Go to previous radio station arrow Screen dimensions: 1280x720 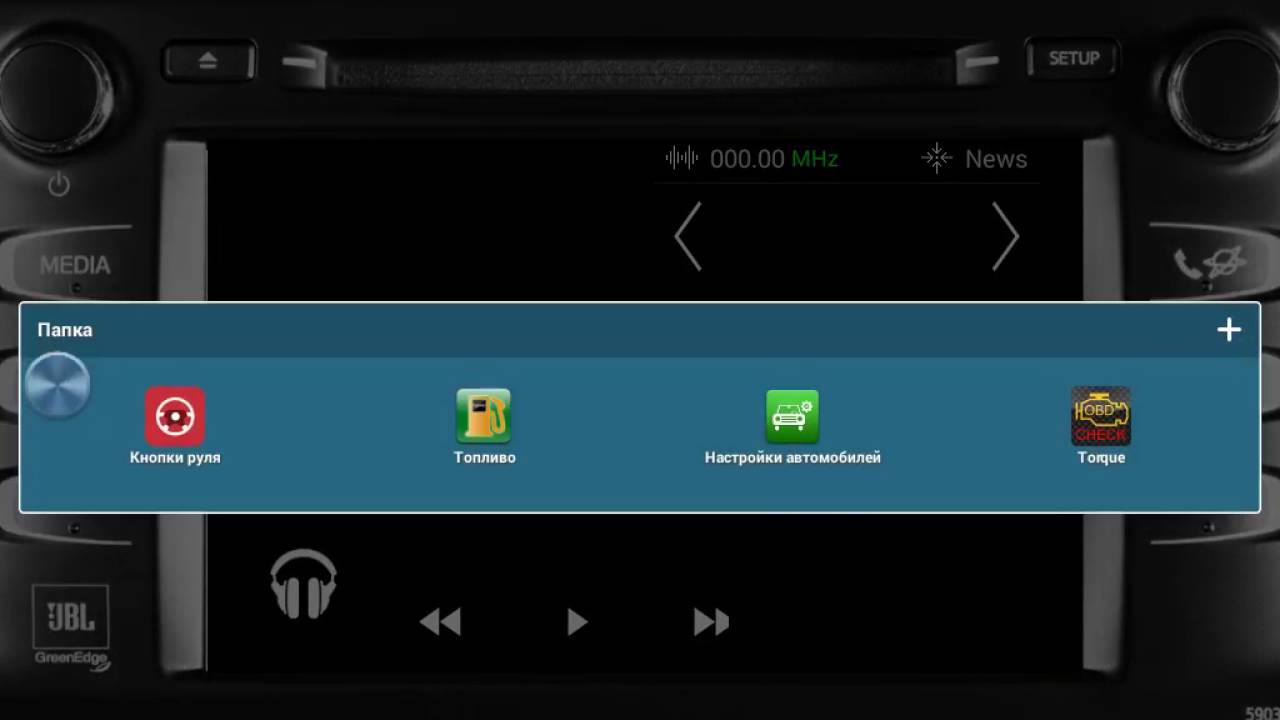pyautogui.click(x=688, y=237)
